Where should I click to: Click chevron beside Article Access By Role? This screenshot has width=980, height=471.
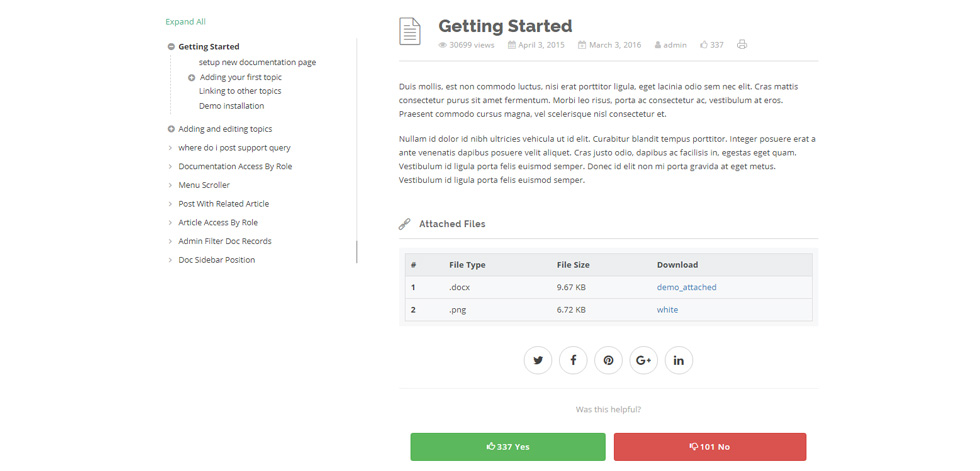170,223
